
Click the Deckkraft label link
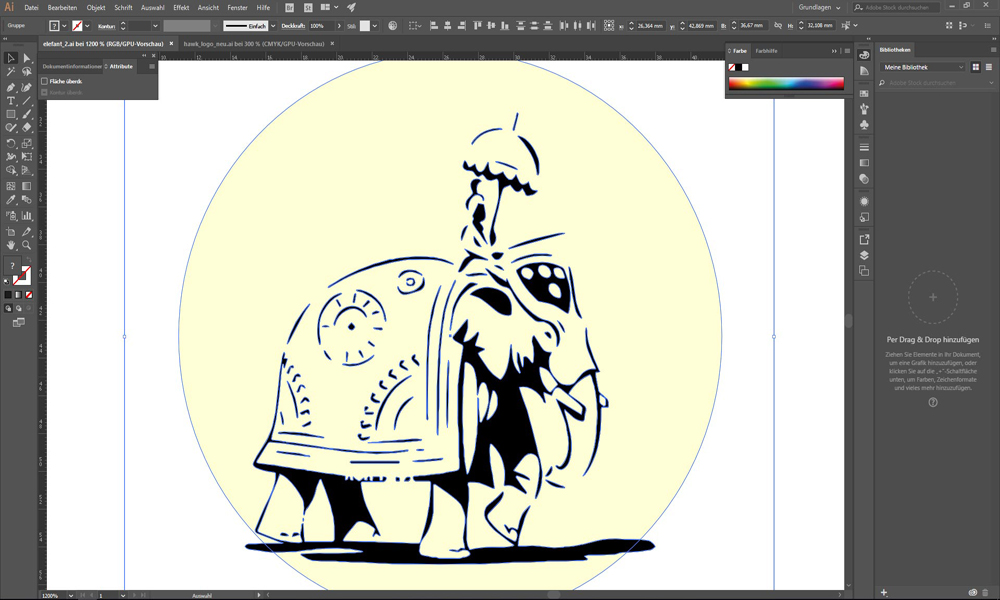[x=292, y=26]
